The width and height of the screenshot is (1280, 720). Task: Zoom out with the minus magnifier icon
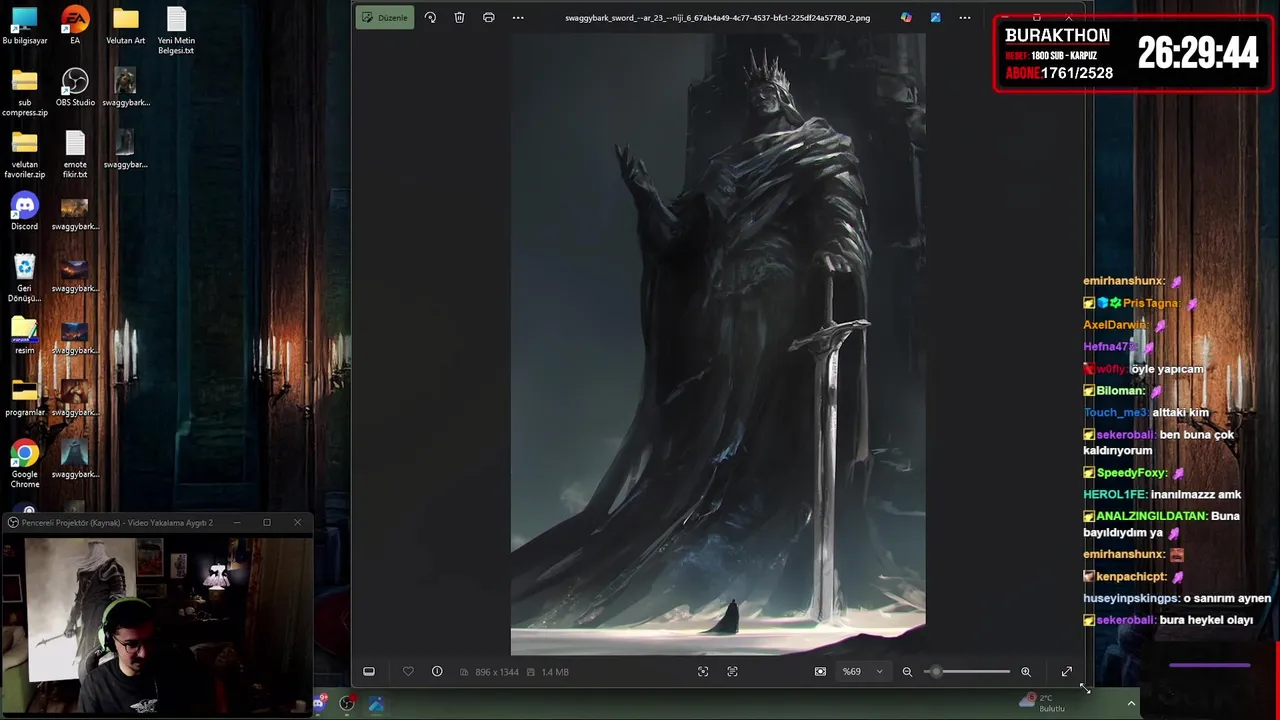click(907, 672)
